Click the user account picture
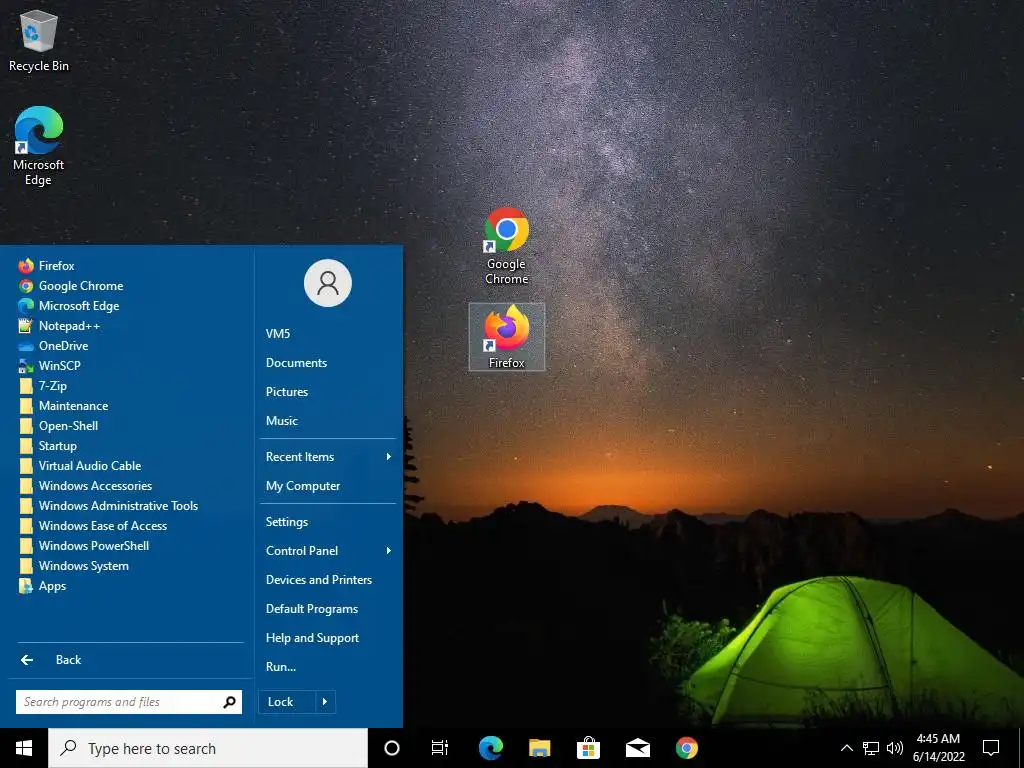The height and width of the screenshot is (768, 1024). coord(328,283)
